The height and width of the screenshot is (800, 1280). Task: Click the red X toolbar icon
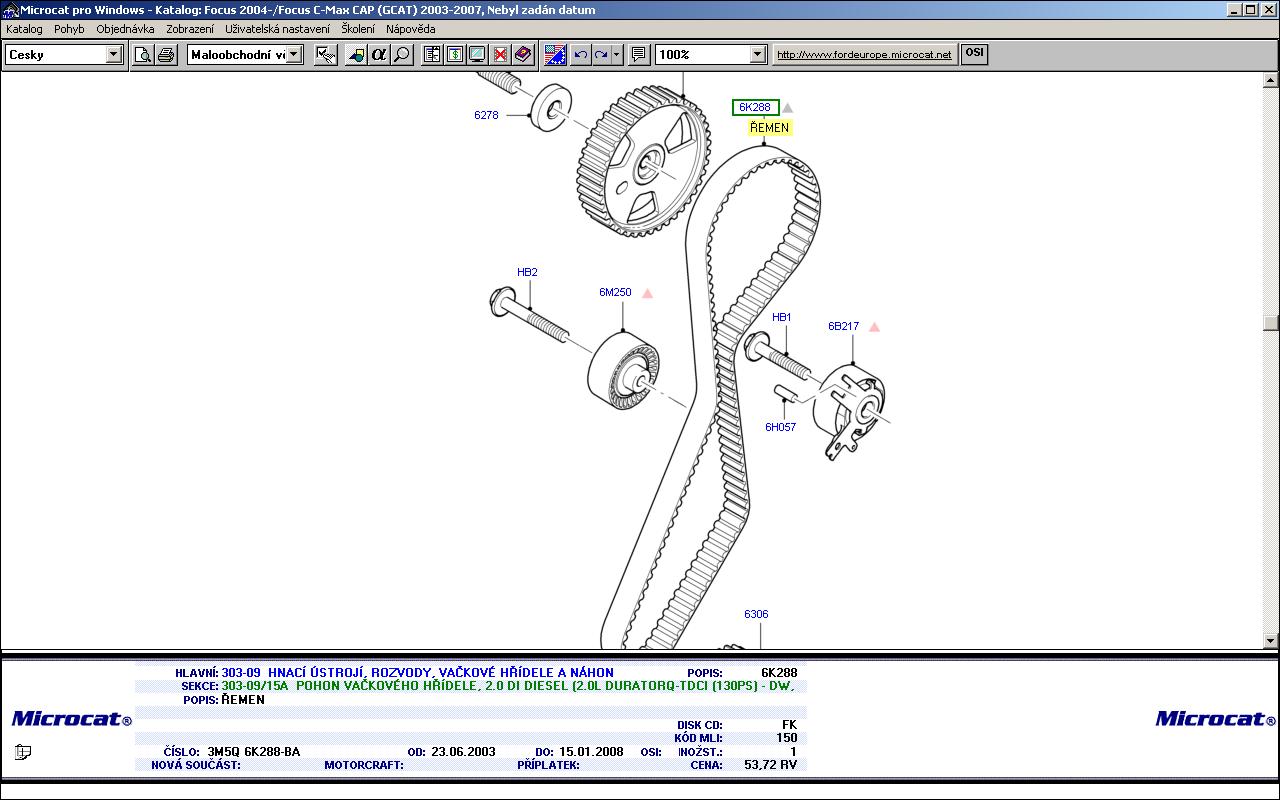tap(500, 55)
